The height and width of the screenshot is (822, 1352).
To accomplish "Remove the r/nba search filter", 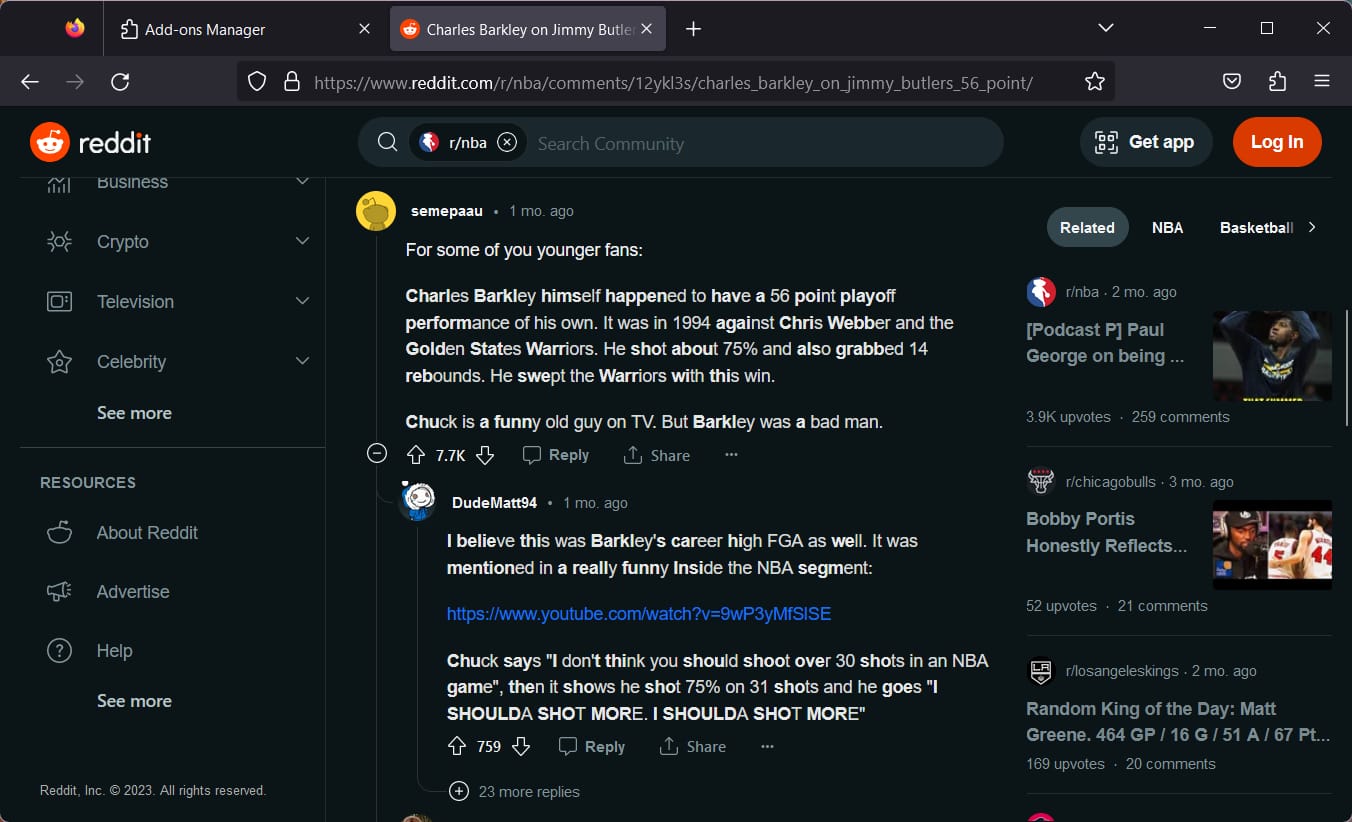I will click(x=507, y=143).
